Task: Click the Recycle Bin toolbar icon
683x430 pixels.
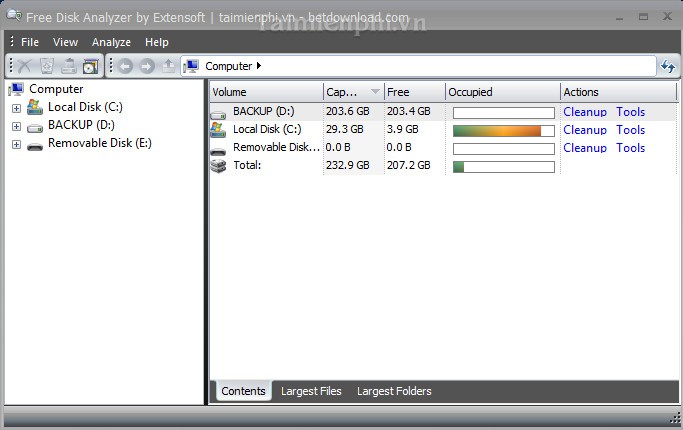Action: click(47, 66)
